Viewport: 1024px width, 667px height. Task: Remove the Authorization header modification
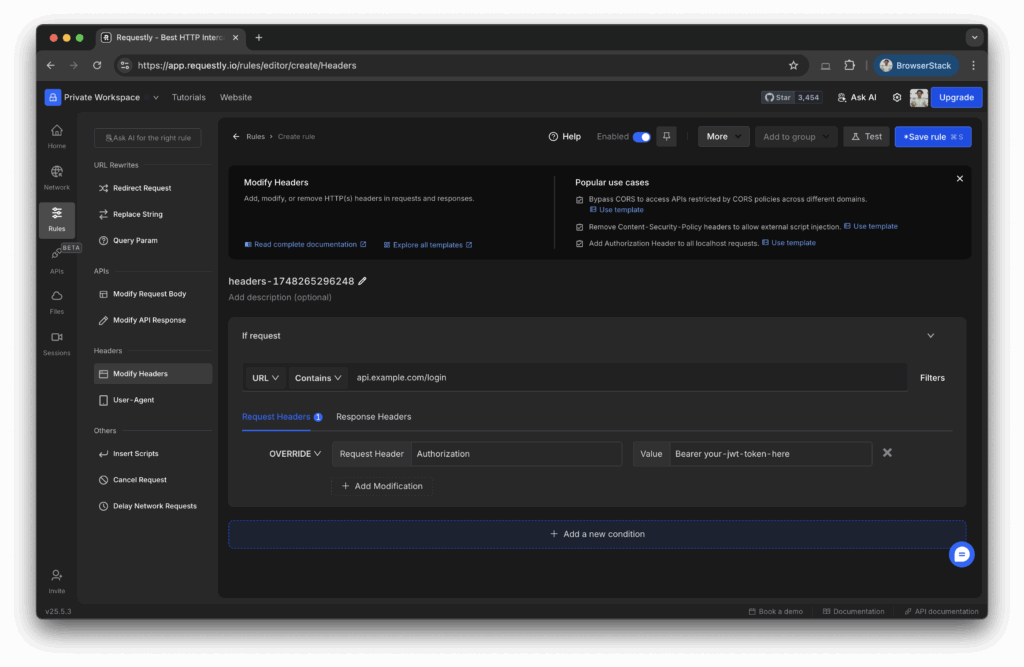coord(887,453)
